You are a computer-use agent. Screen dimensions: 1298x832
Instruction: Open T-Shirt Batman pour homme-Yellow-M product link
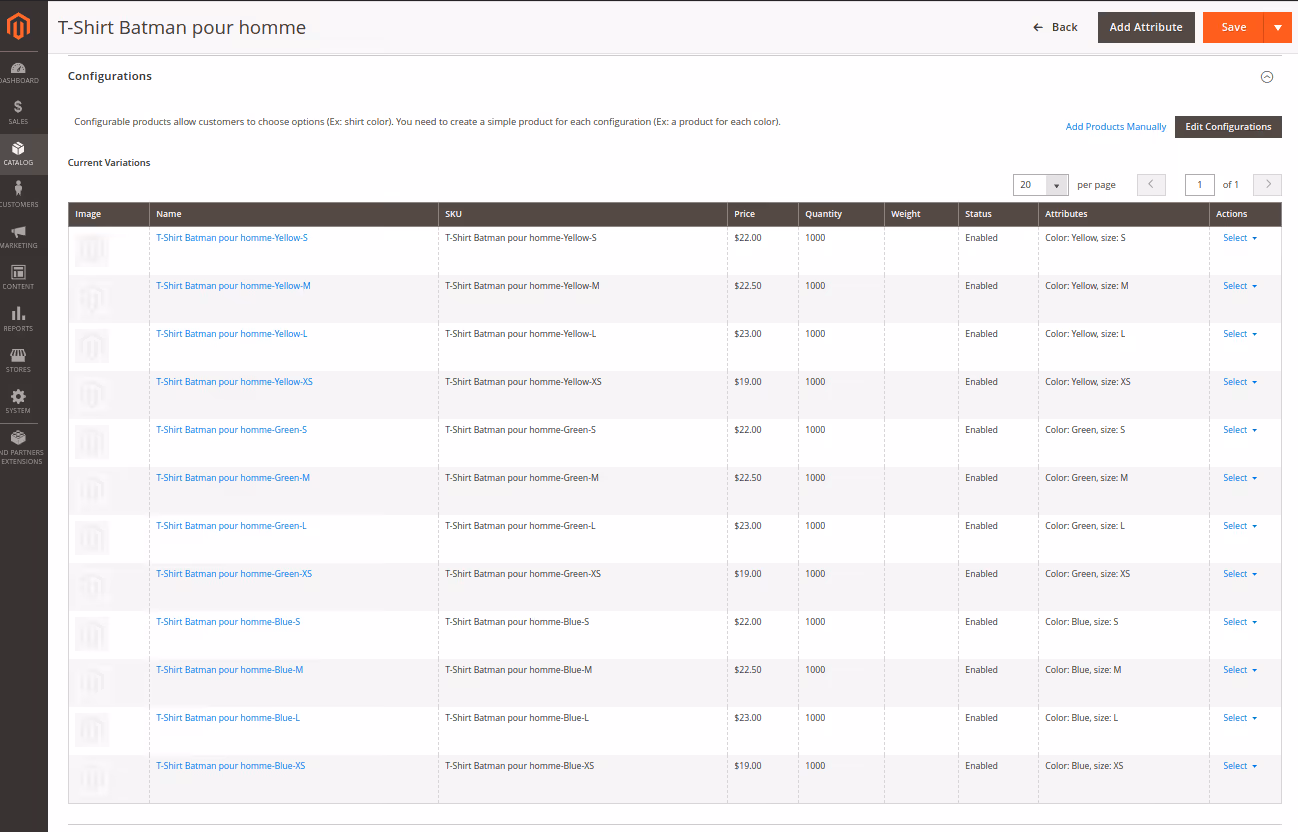tap(233, 286)
